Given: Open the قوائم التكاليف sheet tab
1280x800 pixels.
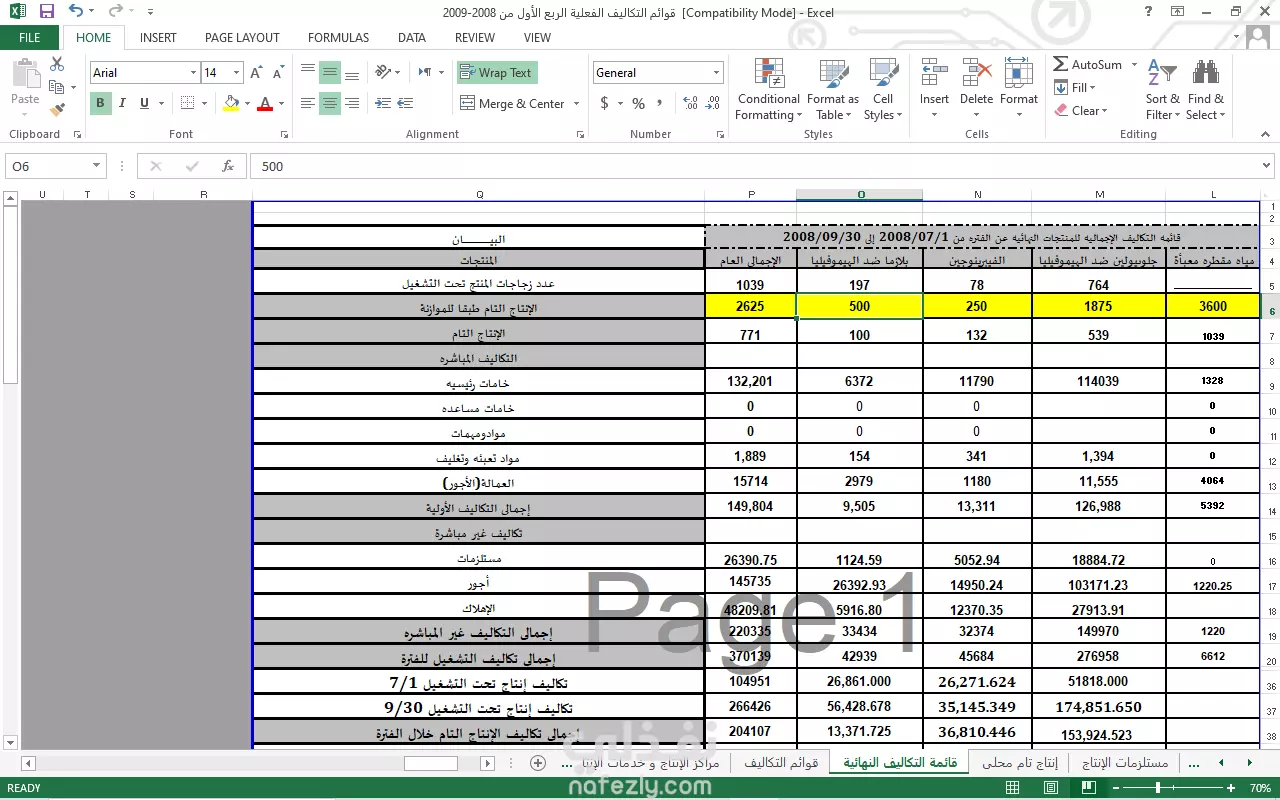Looking at the screenshot, I should pyautogui.click(x=781, y=763).
